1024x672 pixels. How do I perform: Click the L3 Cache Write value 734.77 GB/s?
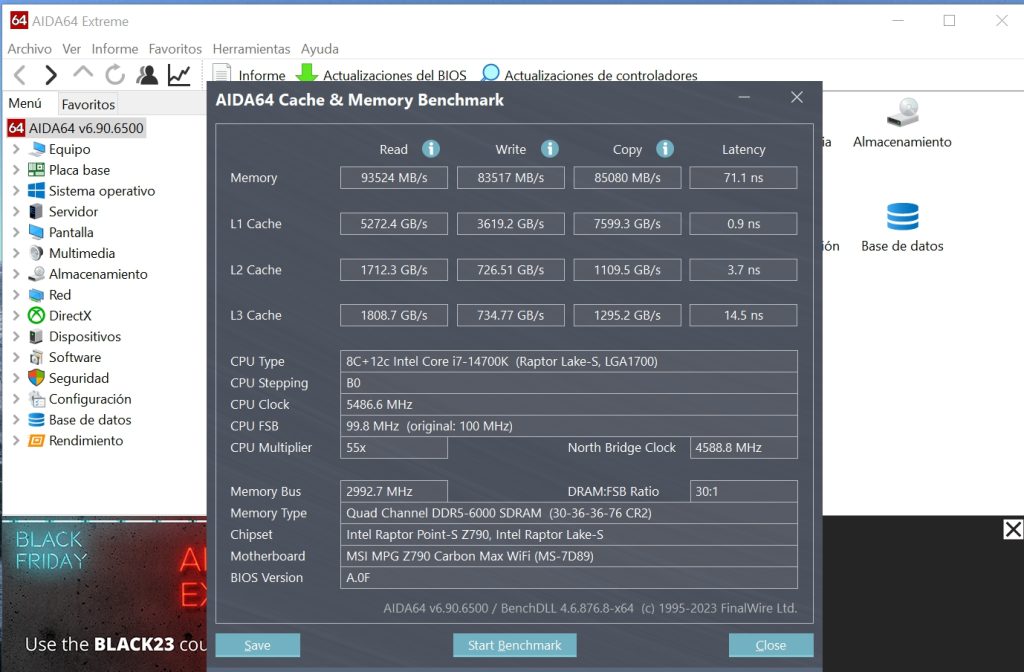[511, 315]
